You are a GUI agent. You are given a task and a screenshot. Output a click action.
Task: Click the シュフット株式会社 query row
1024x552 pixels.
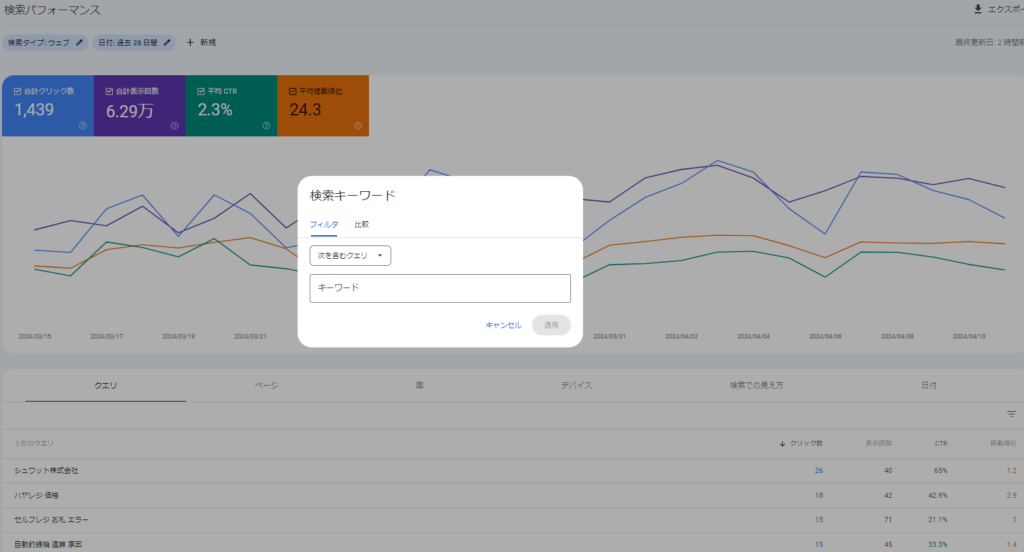pyautogui.click(x=512, y=471)
